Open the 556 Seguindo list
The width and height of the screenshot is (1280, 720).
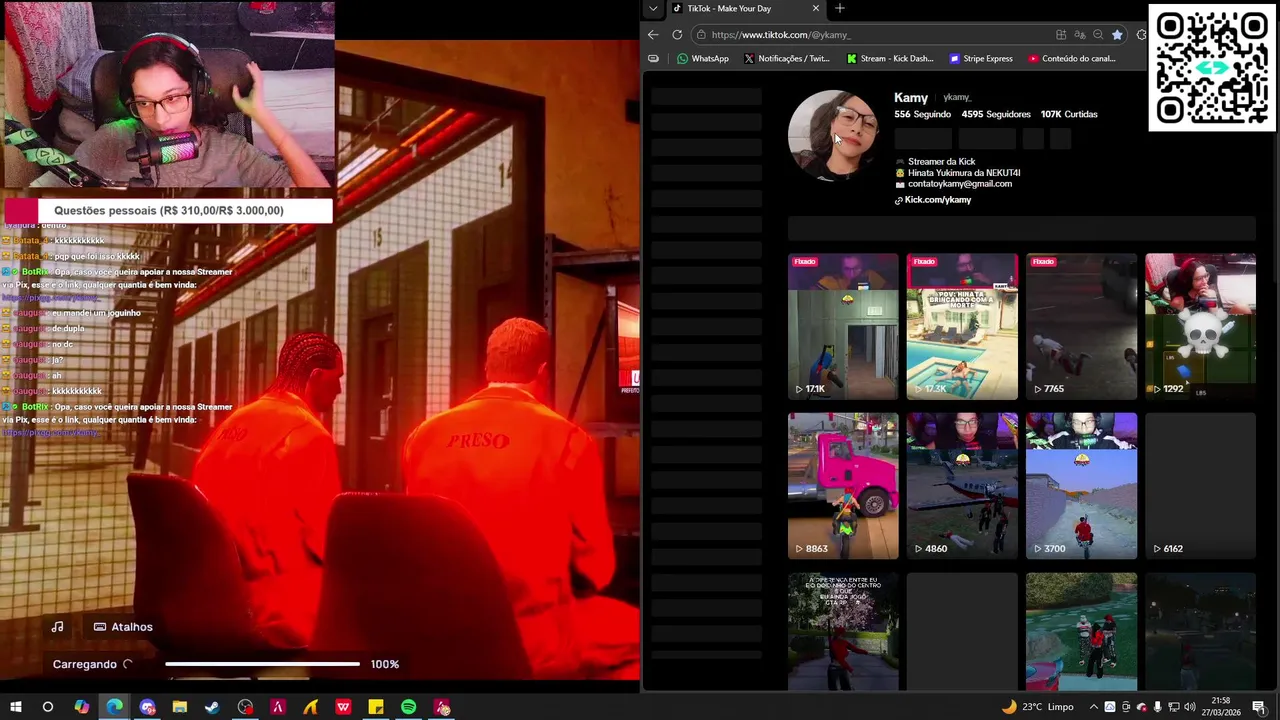pyautogui.click(x=922, y=114)
